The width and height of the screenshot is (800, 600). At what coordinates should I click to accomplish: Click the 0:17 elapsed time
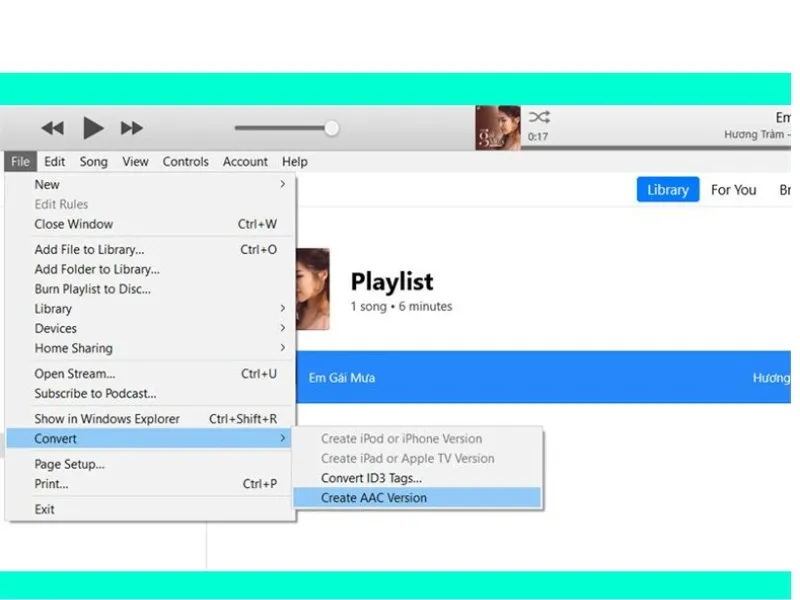538,137
